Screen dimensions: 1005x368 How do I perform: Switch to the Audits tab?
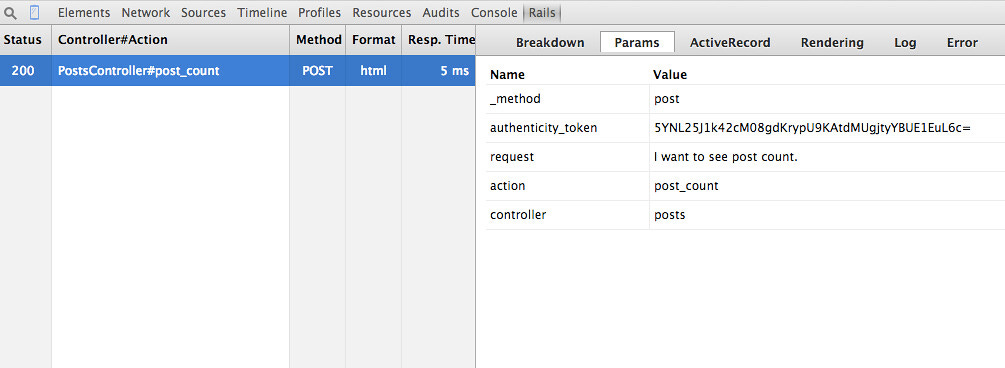441,13
